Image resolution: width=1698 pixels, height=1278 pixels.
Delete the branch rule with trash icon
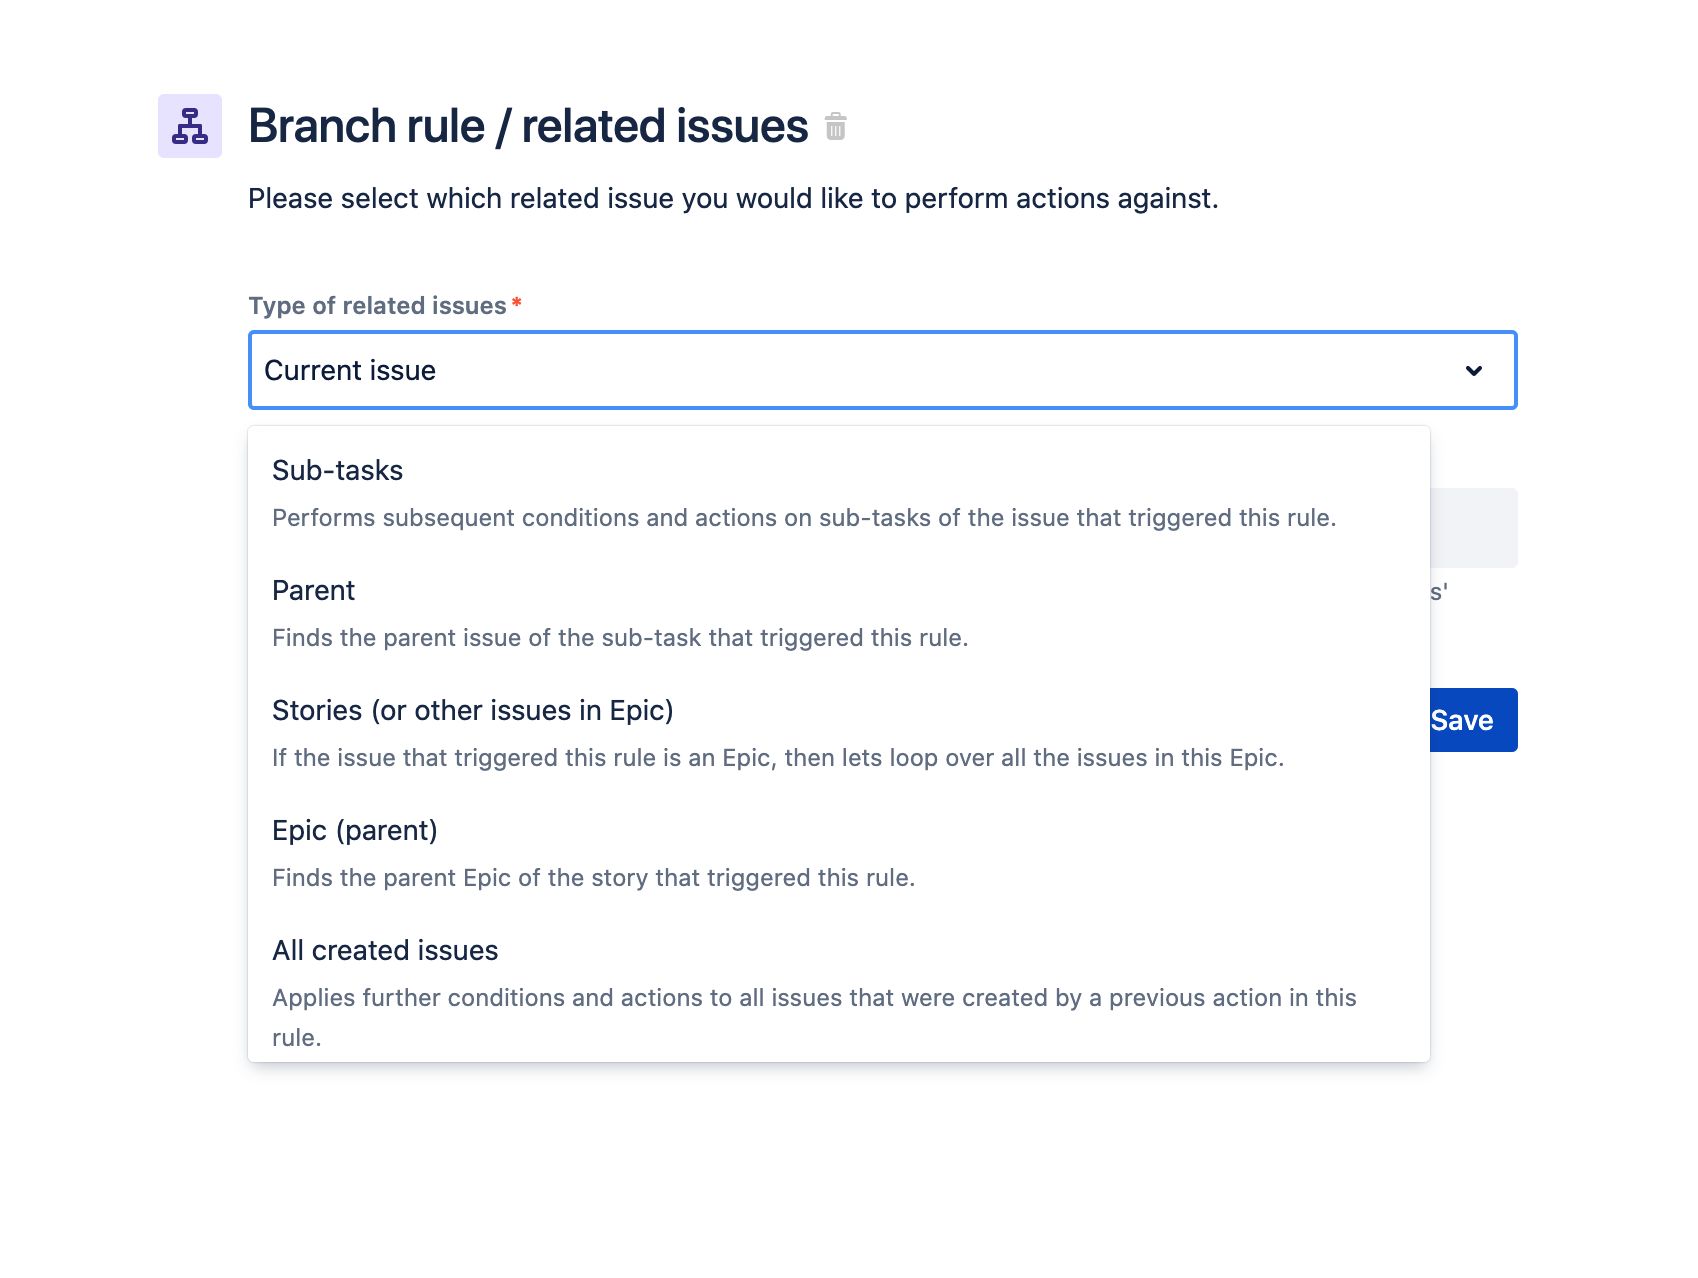[836, 127]
